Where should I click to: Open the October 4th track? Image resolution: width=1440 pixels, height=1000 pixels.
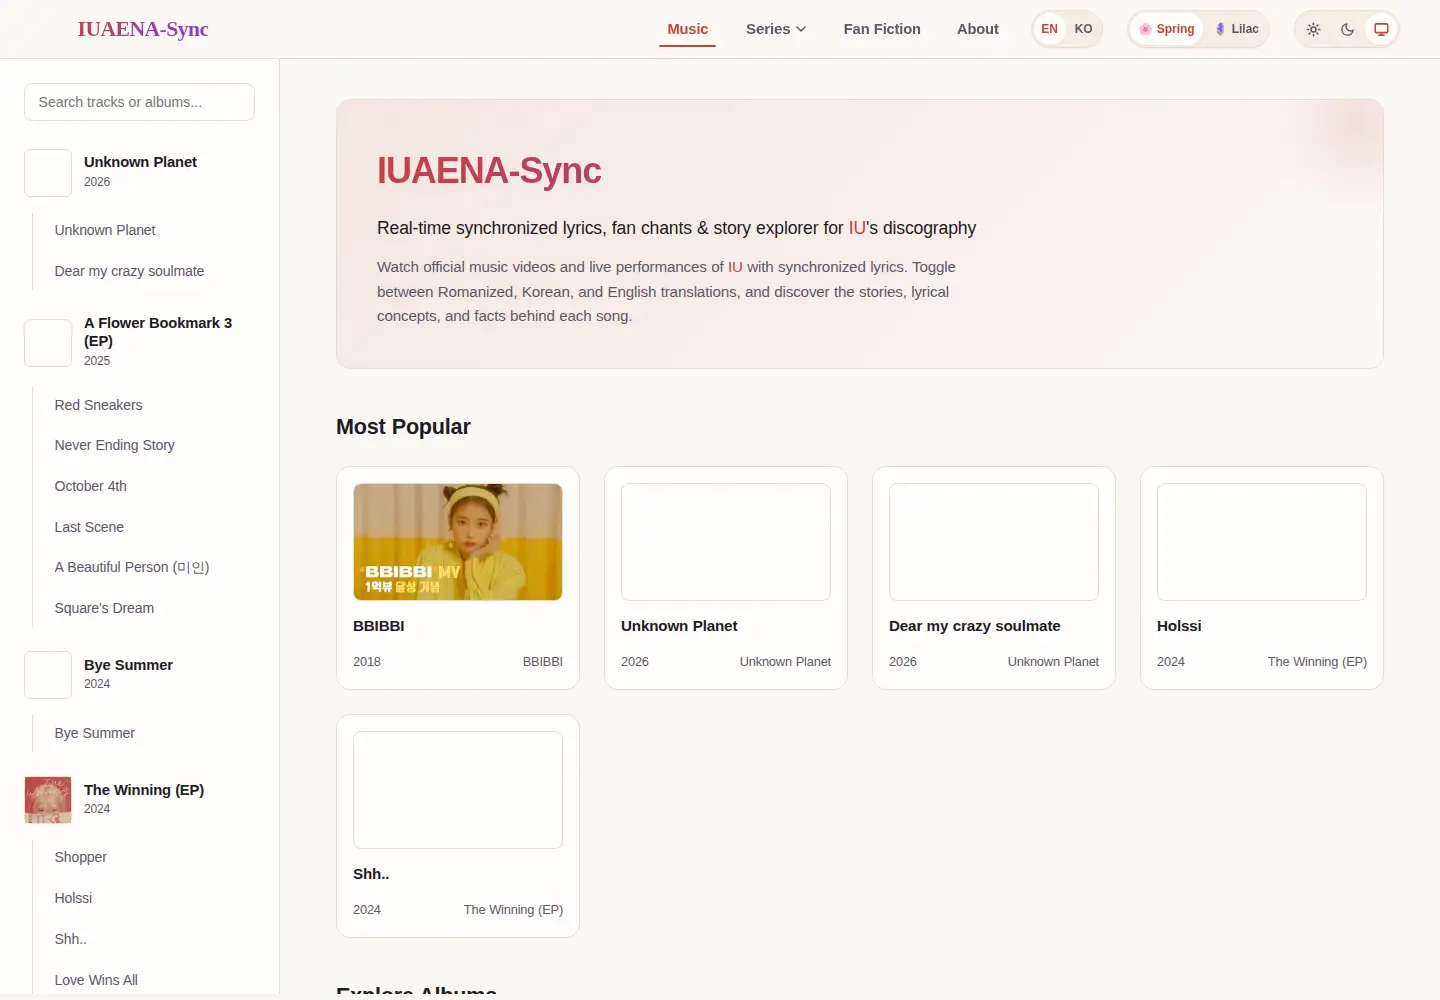click(90, 486)
